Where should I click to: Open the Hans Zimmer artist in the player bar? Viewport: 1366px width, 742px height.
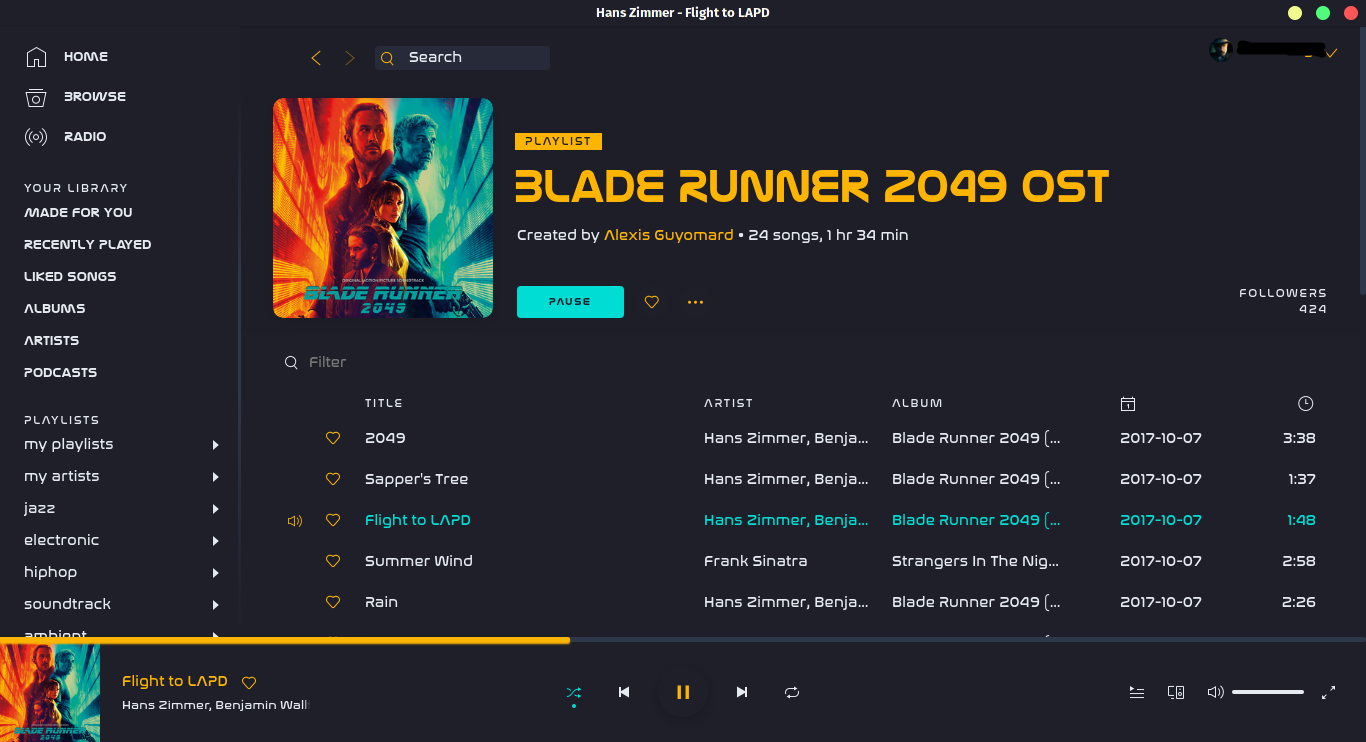tap(165, 705)
